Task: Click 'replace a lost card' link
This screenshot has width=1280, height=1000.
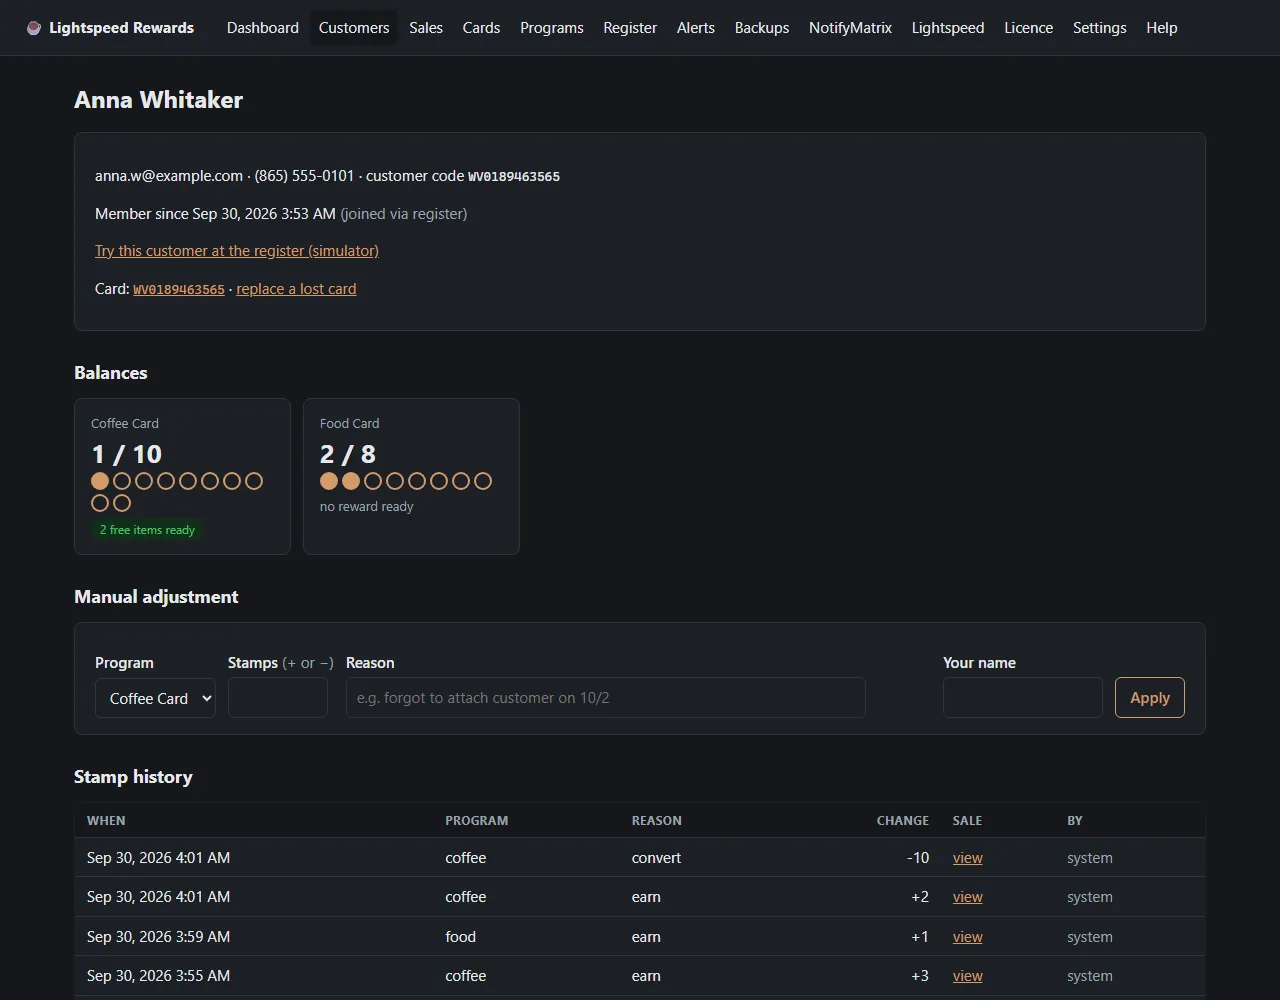Action: [x=296, y=289]
